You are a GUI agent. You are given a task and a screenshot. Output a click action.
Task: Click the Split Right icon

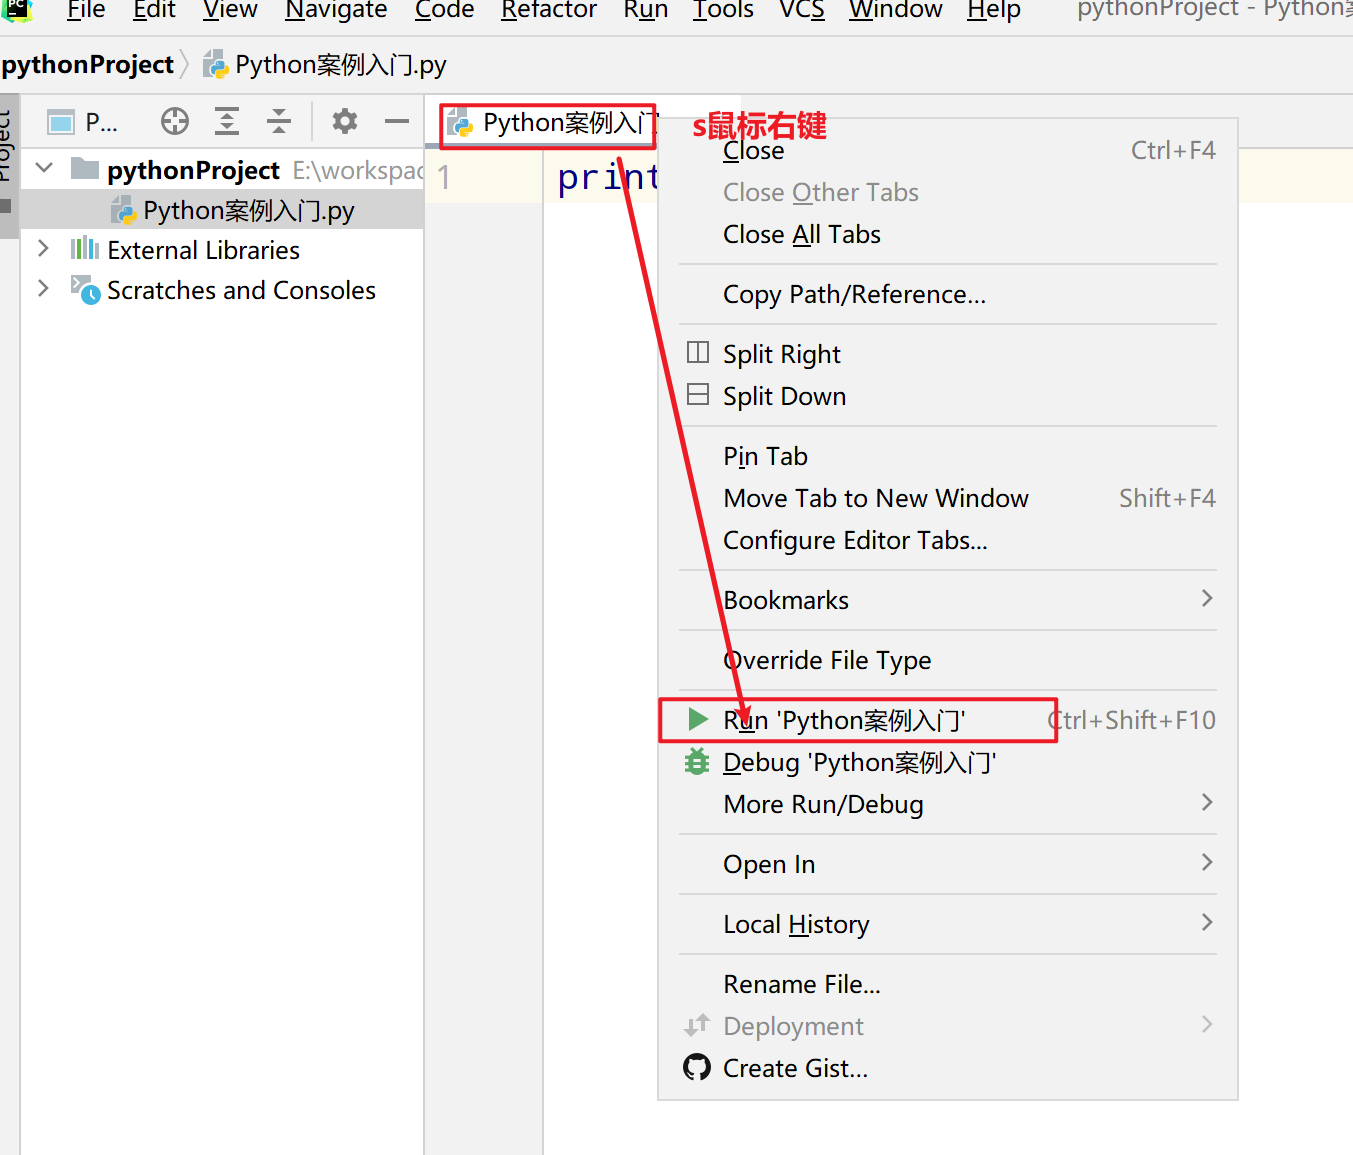[x=698, y=353]
